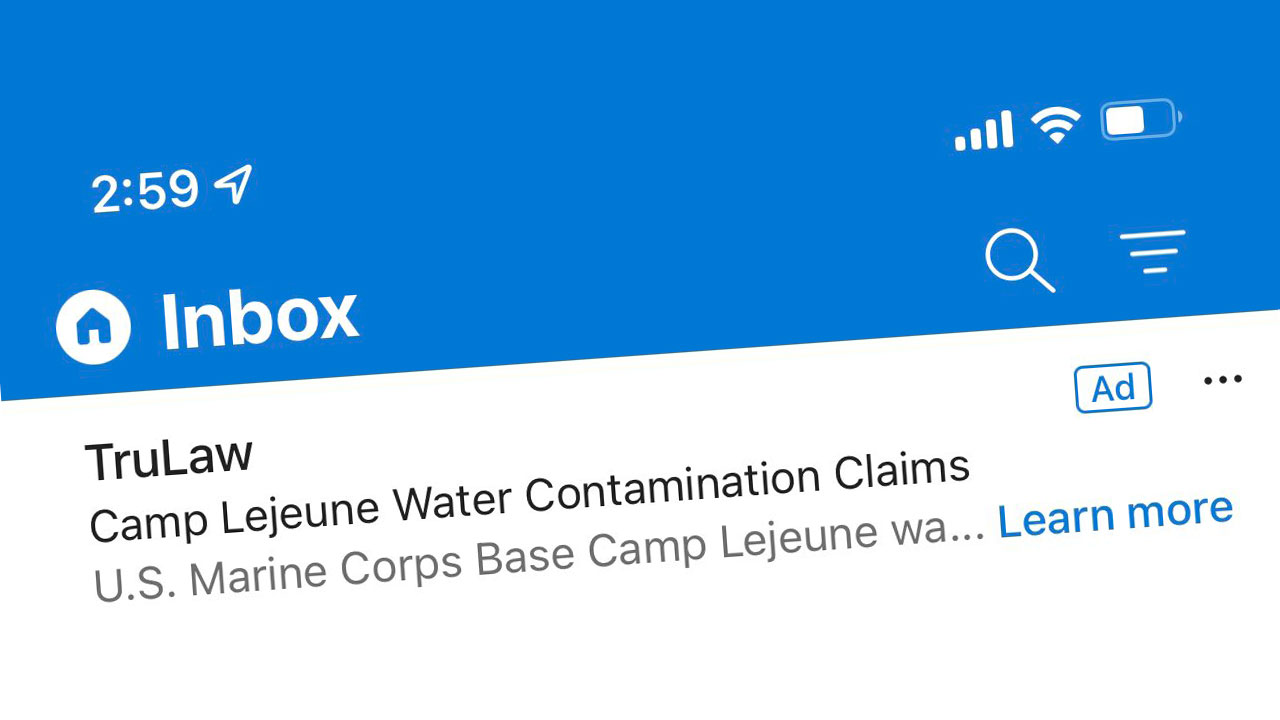Viewport: 1280px width, 720px height.
Task: Tap the battery level icon
Action: click(1141, 119)
